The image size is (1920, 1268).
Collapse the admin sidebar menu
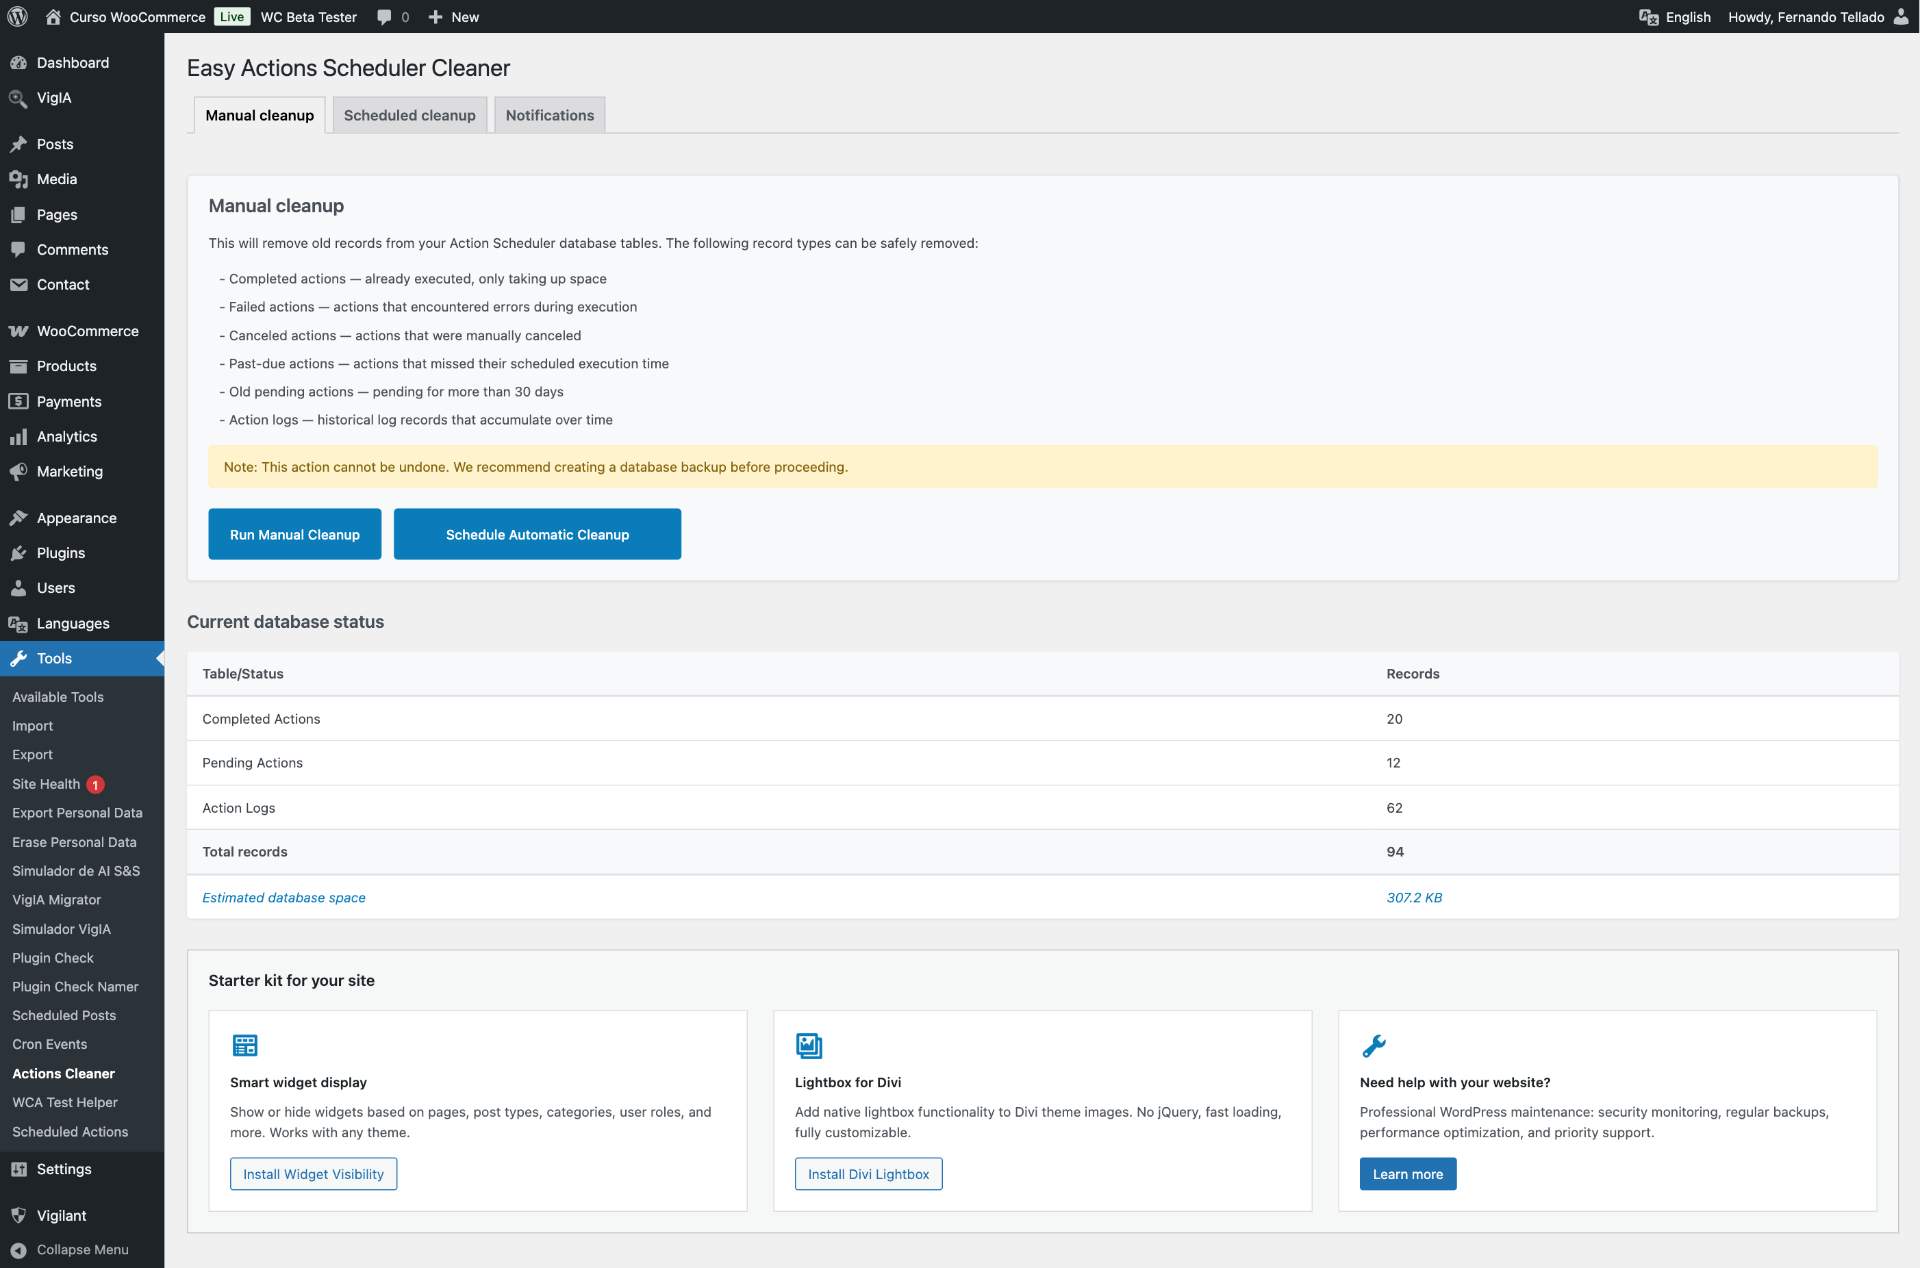[70, 1250]
